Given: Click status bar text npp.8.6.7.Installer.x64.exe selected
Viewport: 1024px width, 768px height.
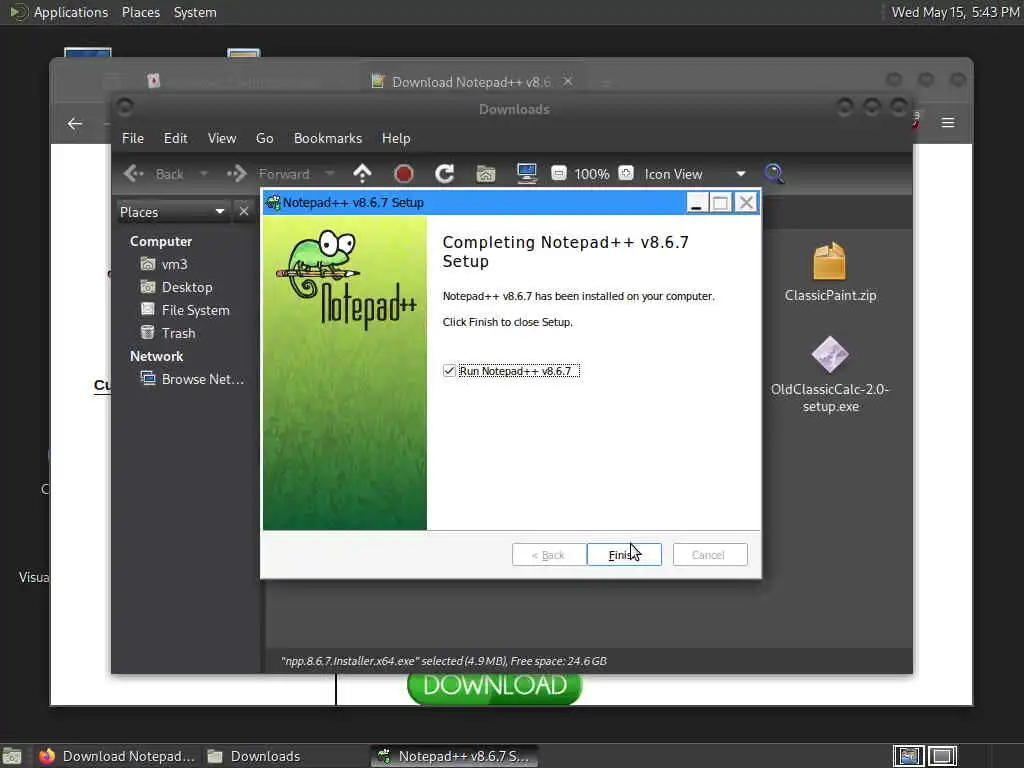Looking at the screenshot, I should tap(443, 661).
